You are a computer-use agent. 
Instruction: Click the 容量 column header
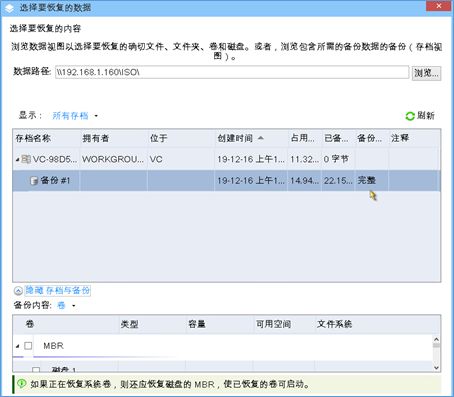point(220,324)
